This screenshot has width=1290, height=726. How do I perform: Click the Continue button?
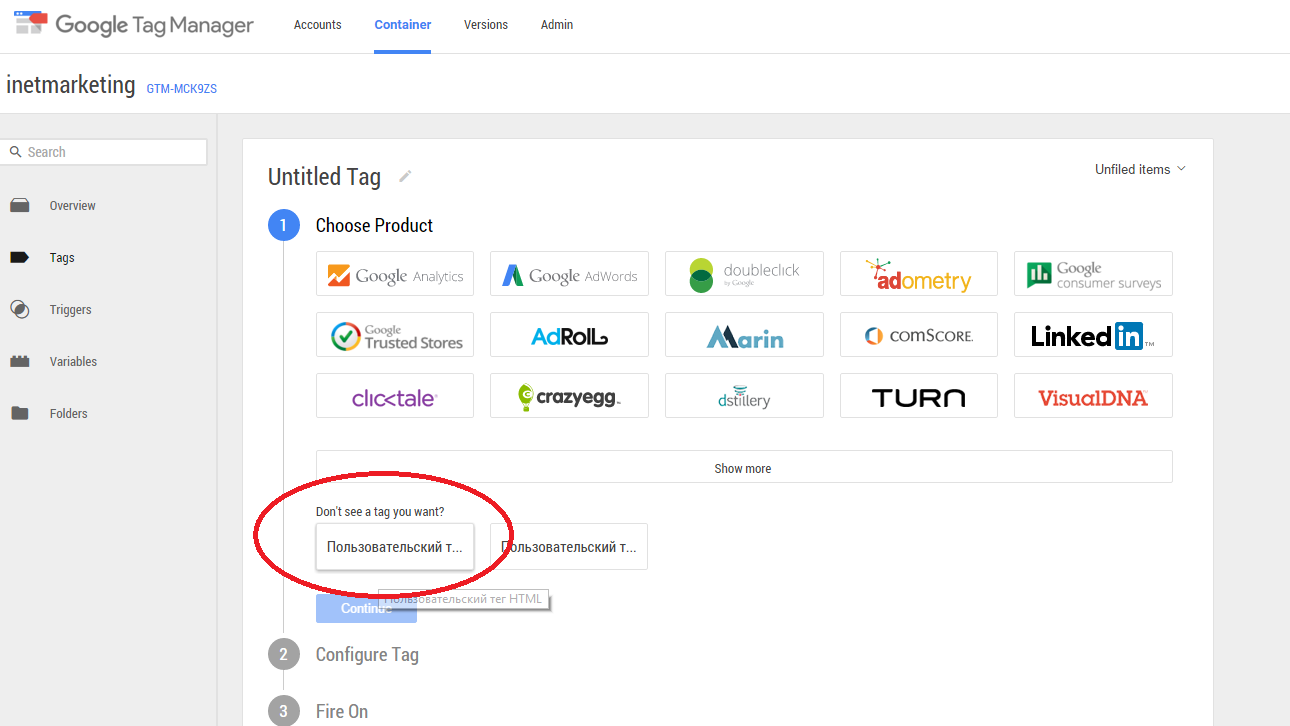[x=366, y=608]
